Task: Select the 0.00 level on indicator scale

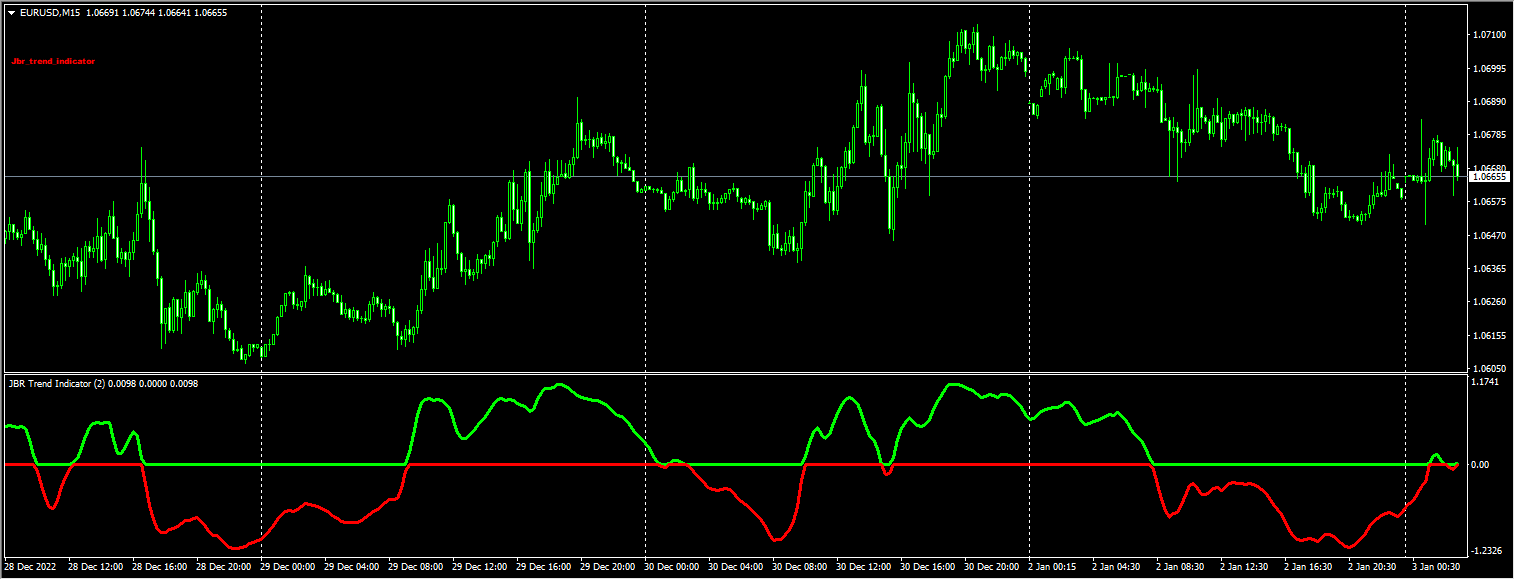Action: 1480,463
